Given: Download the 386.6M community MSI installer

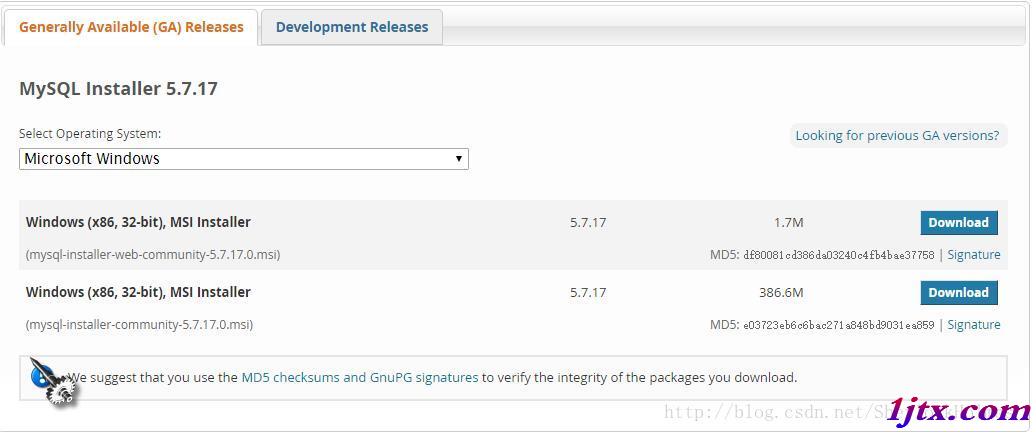Looking at the screenshot, I should point(959,293).
